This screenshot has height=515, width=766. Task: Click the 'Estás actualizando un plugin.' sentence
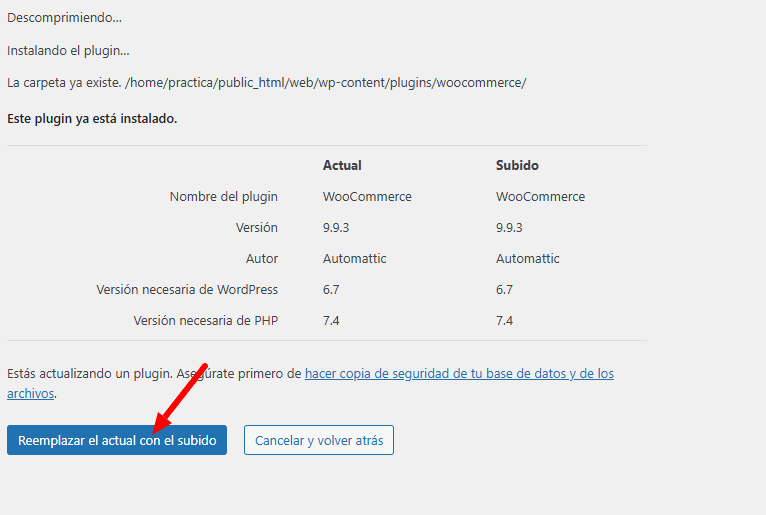coord(90,374)
